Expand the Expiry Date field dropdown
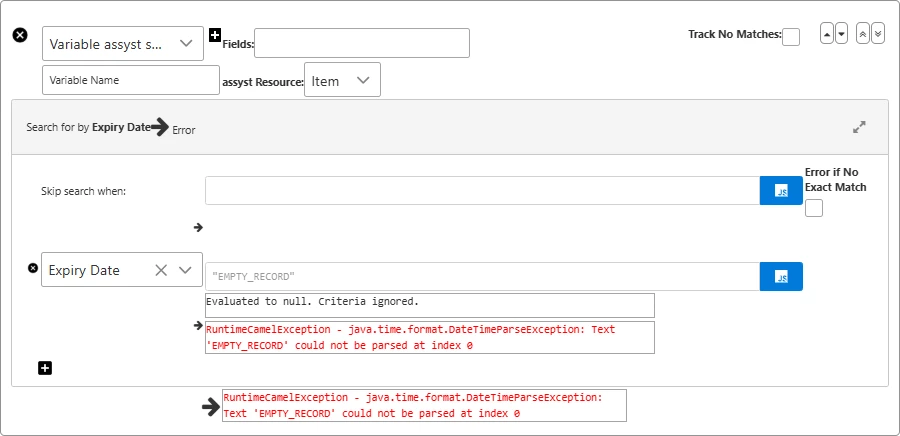The width and height of the screenshot is (900, 436). click(x=185, y=270)
